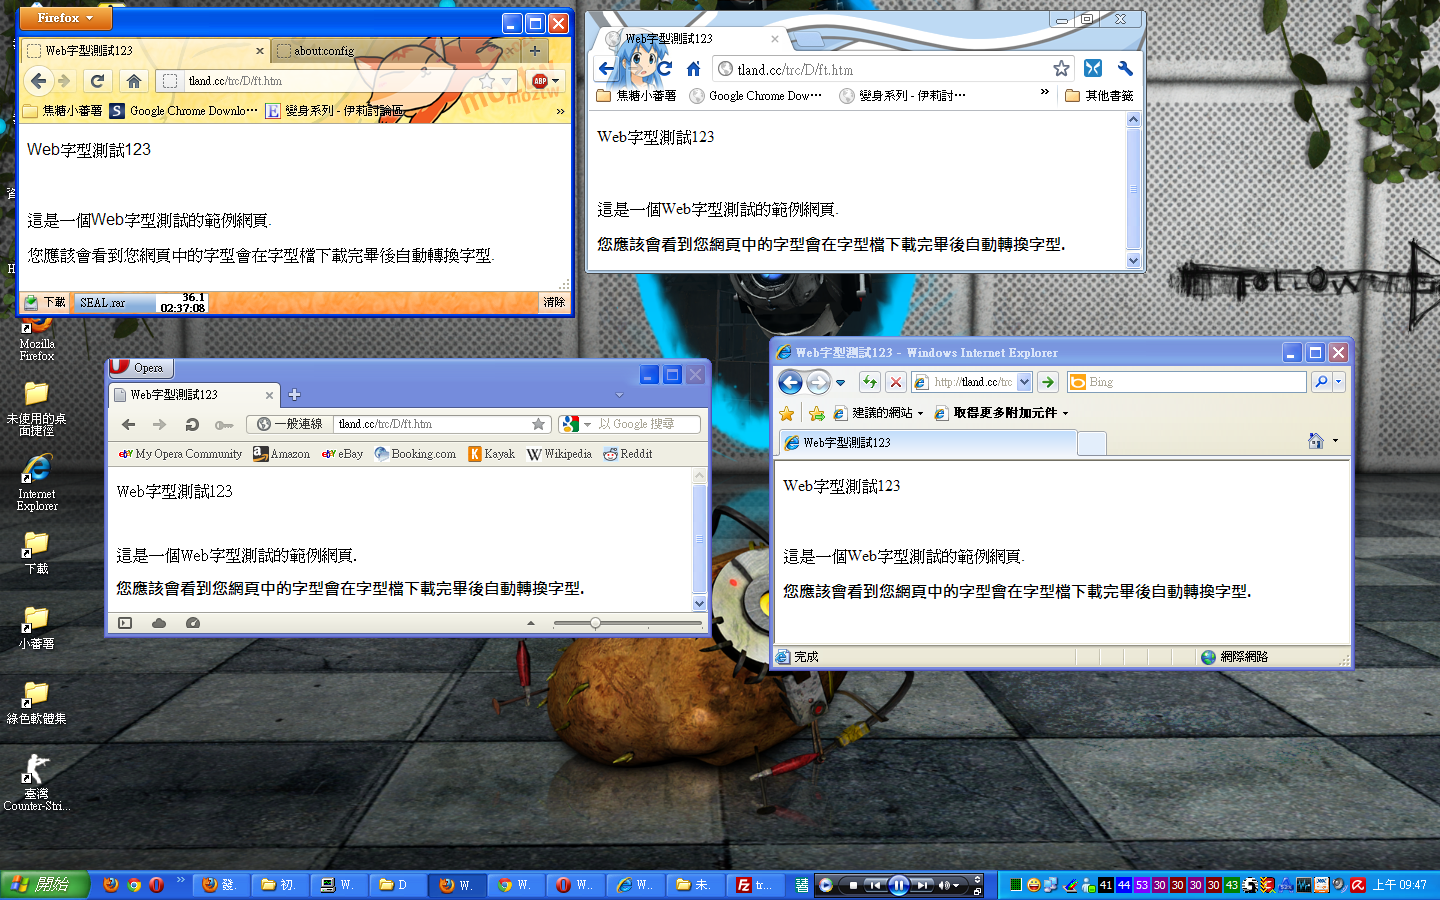Open the 一般連線 security badge in Opera
Viewport: 1440px width, 900px height.
tap(290, 424)
